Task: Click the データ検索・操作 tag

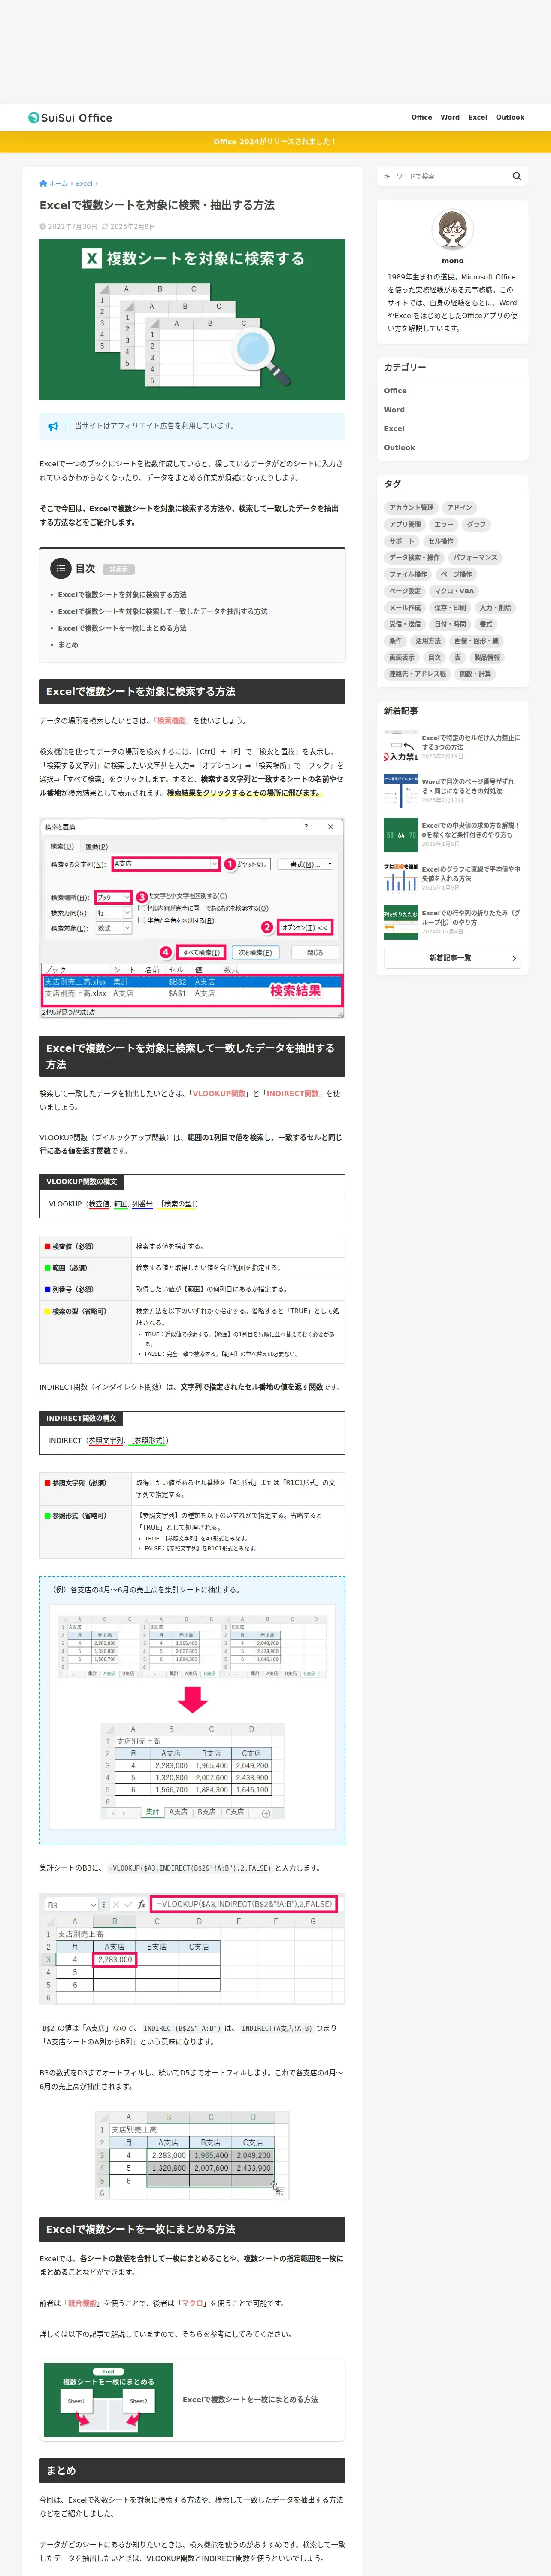Action: pyautogui.click(x=414, y=558)
